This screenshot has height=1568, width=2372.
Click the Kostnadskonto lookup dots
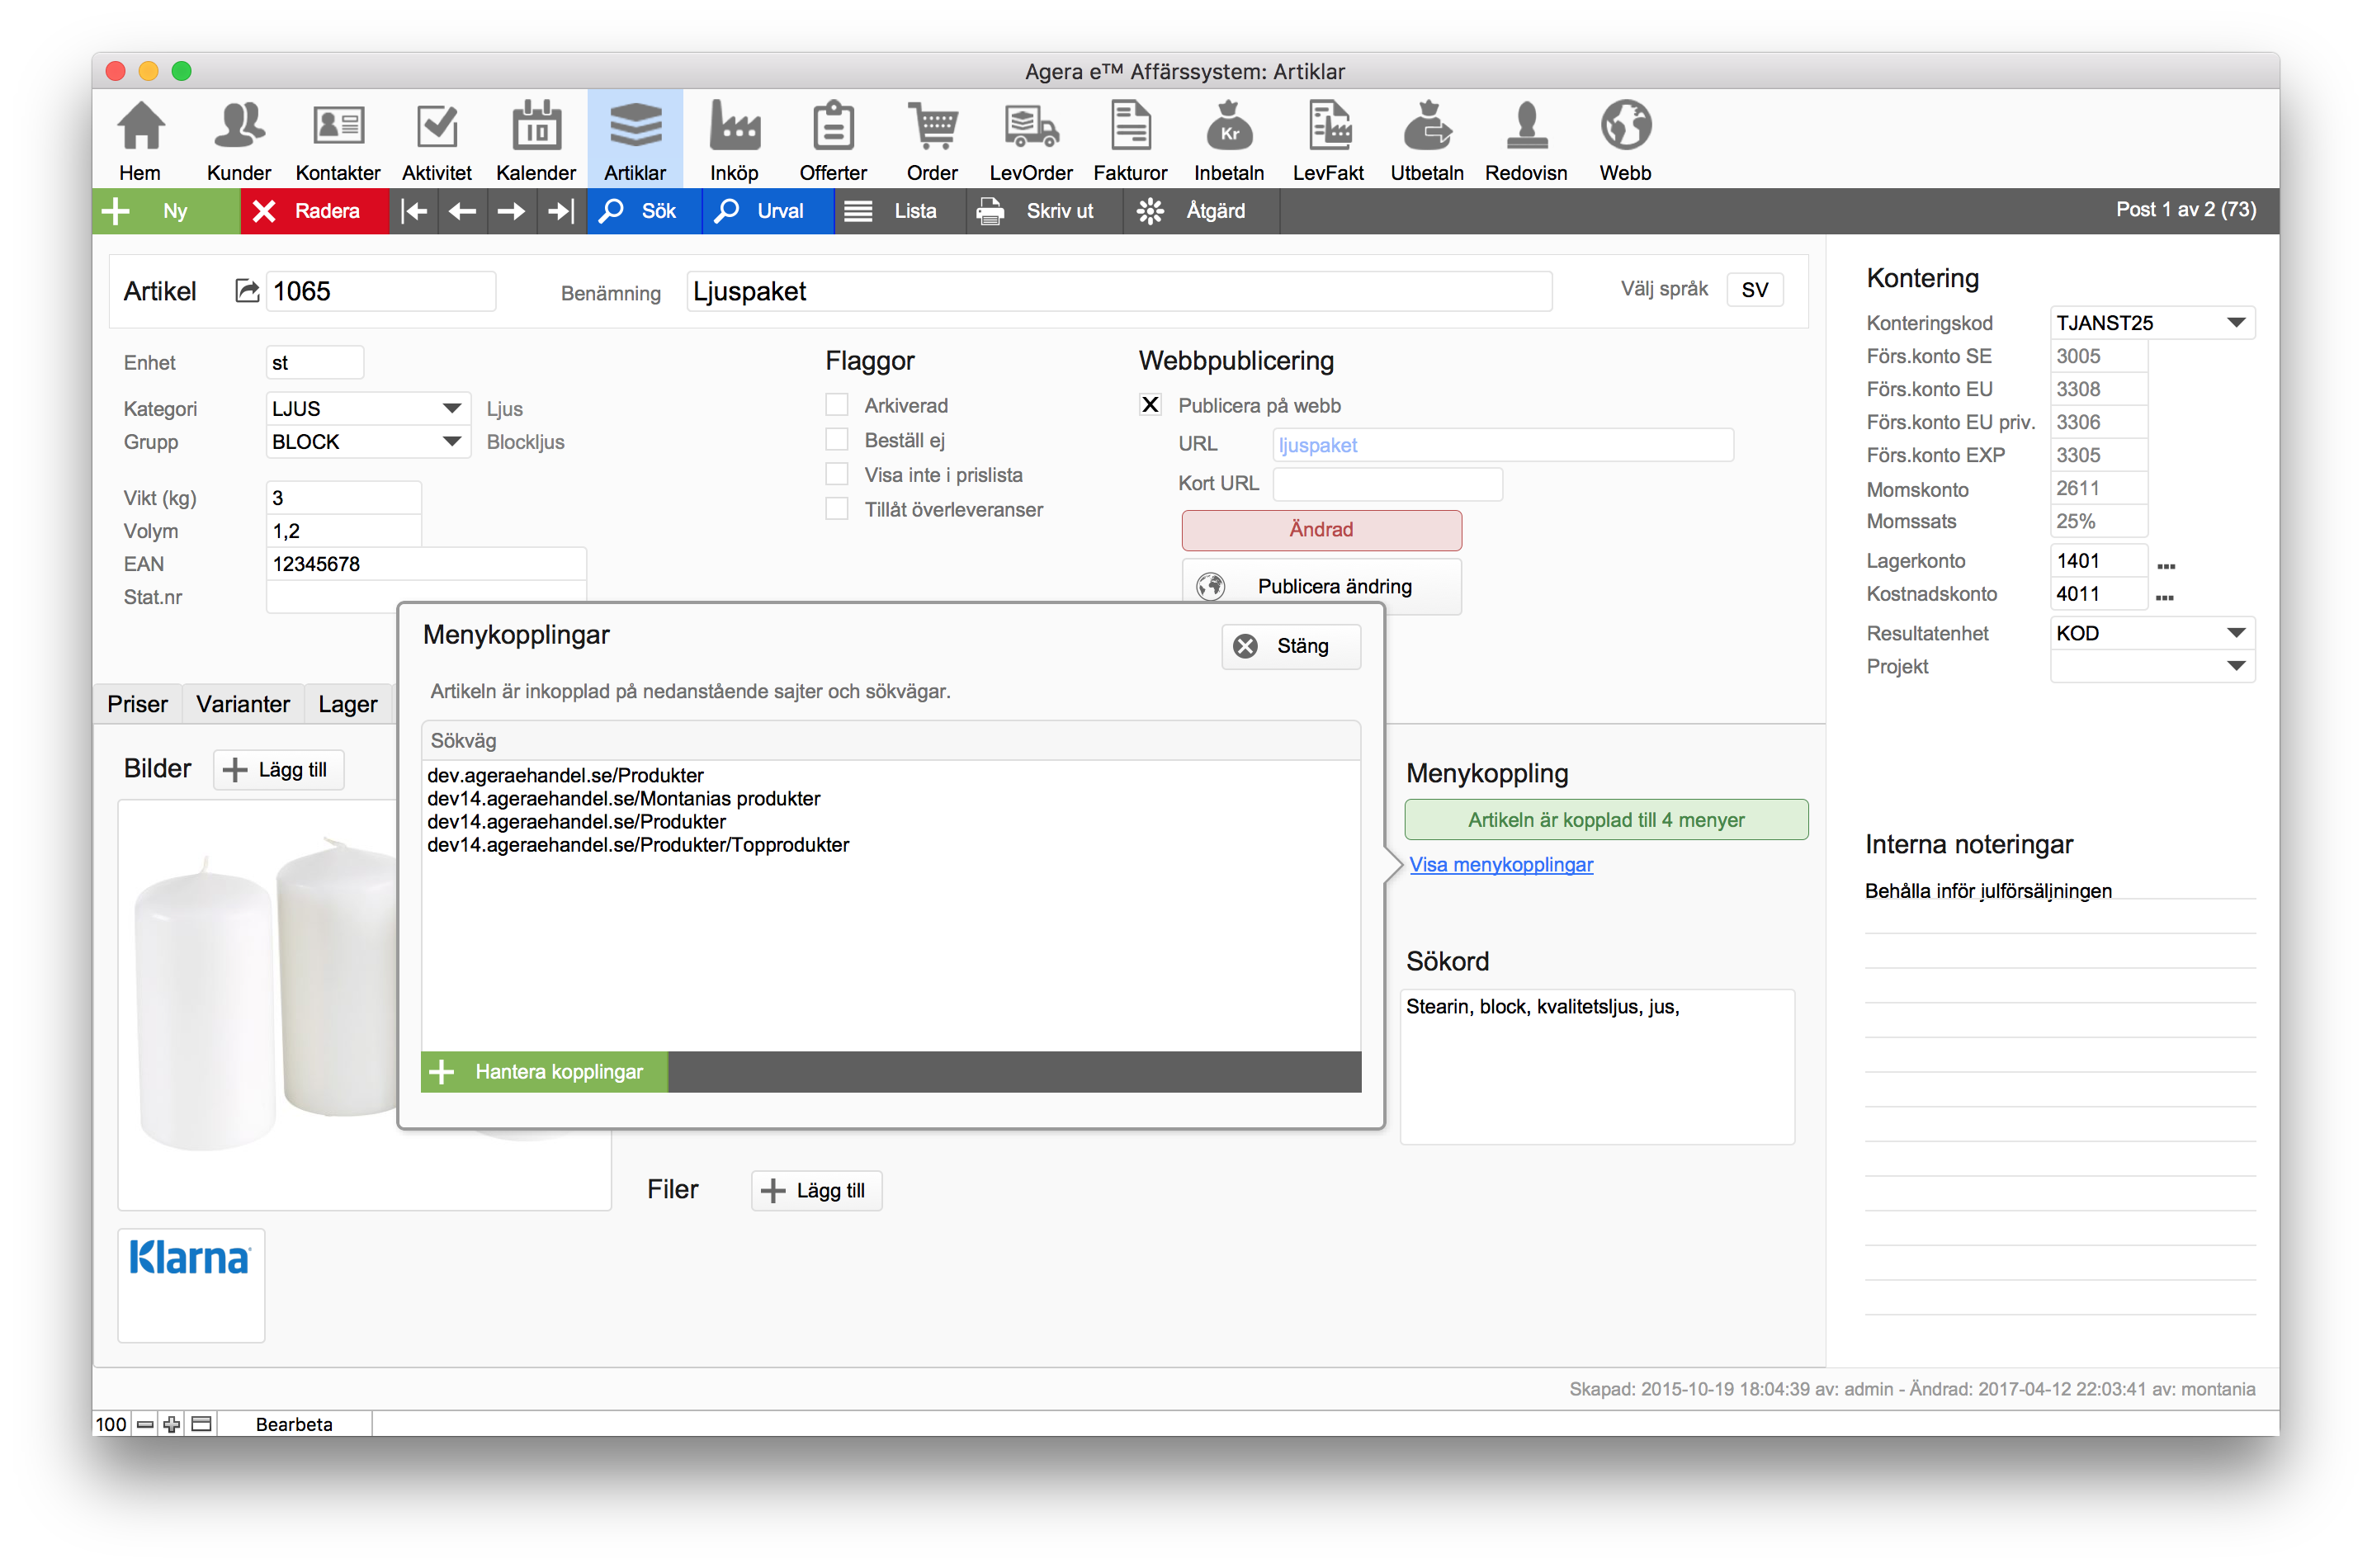point(2164,598)
